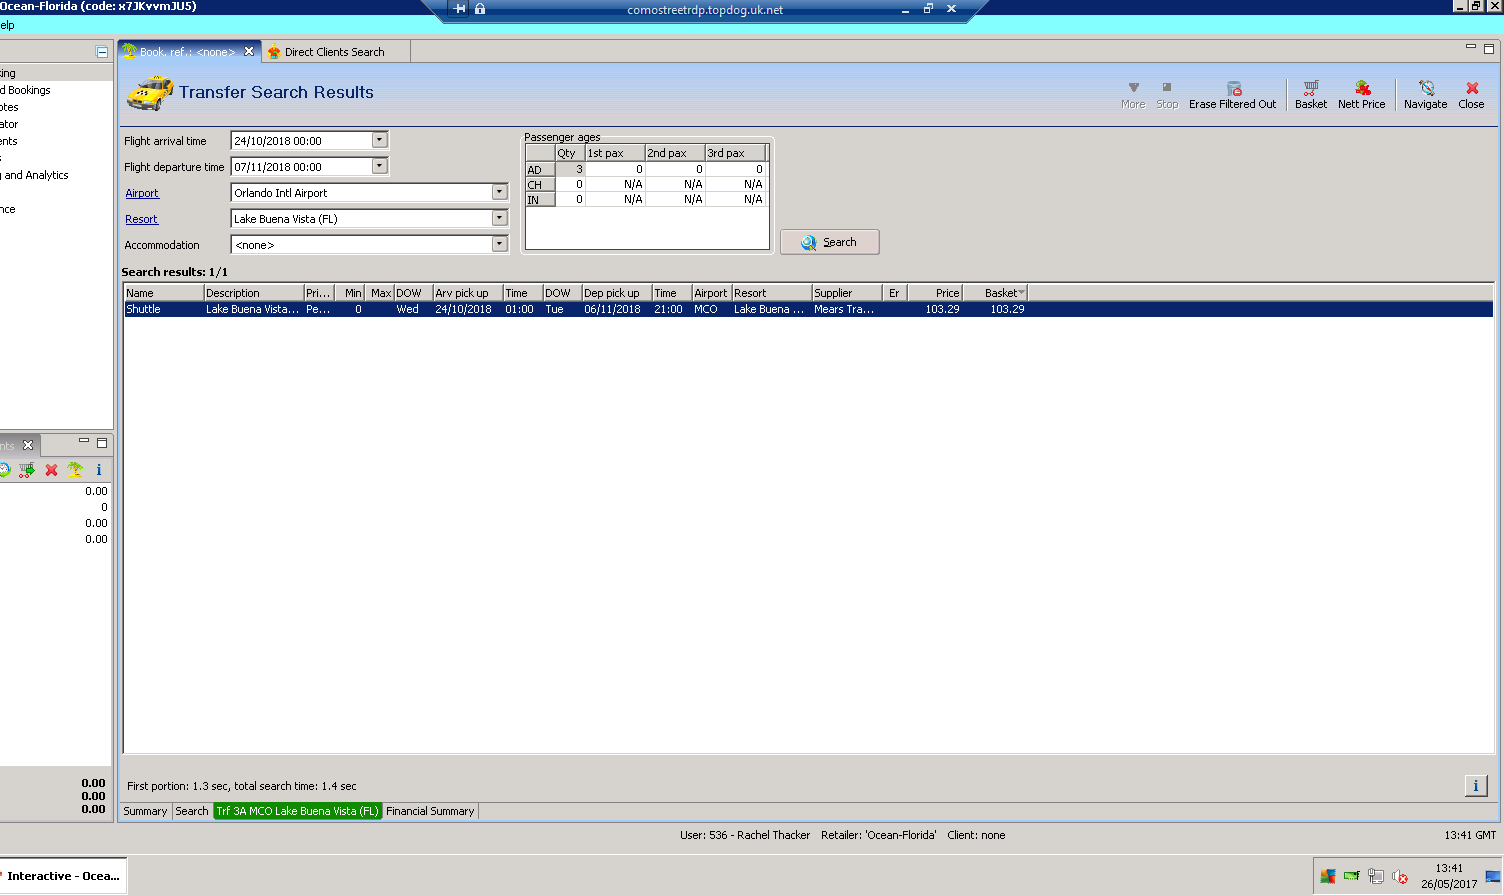Click the 3rd pax column header
Screen dimensions: 1504x896
coord(735,153)
